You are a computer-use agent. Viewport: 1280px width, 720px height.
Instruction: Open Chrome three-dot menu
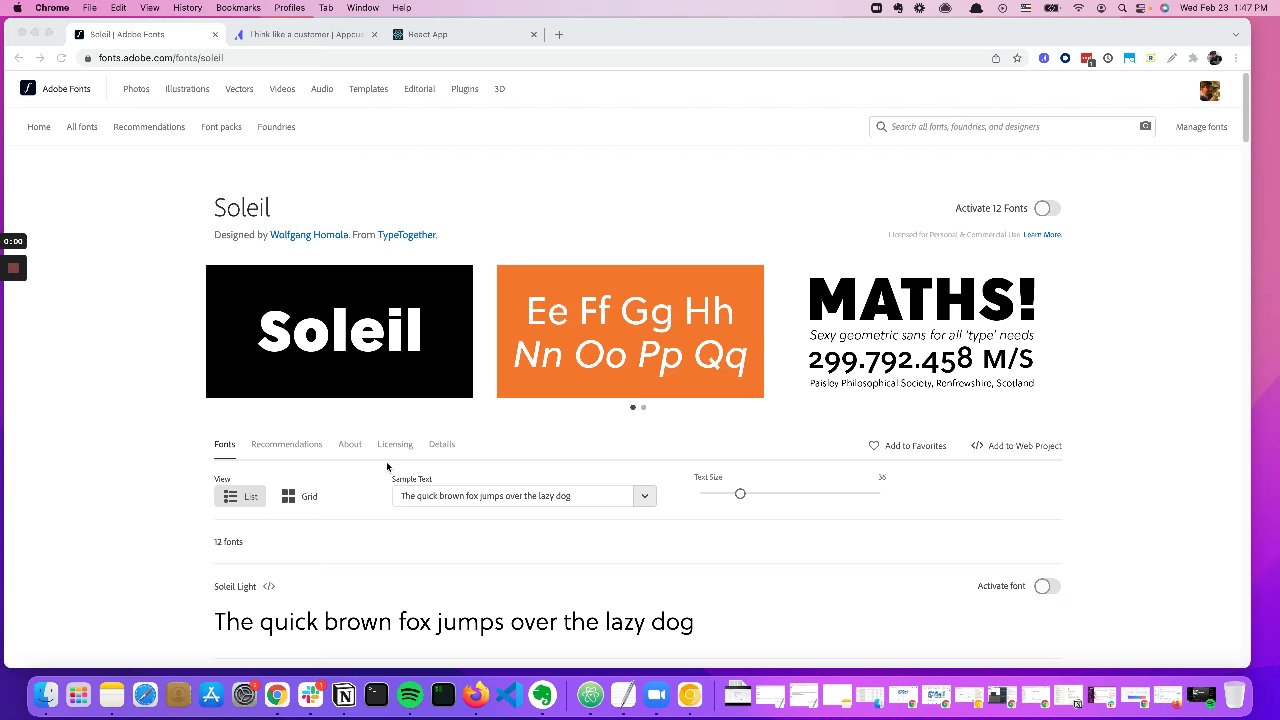(x=1236, y=58)
